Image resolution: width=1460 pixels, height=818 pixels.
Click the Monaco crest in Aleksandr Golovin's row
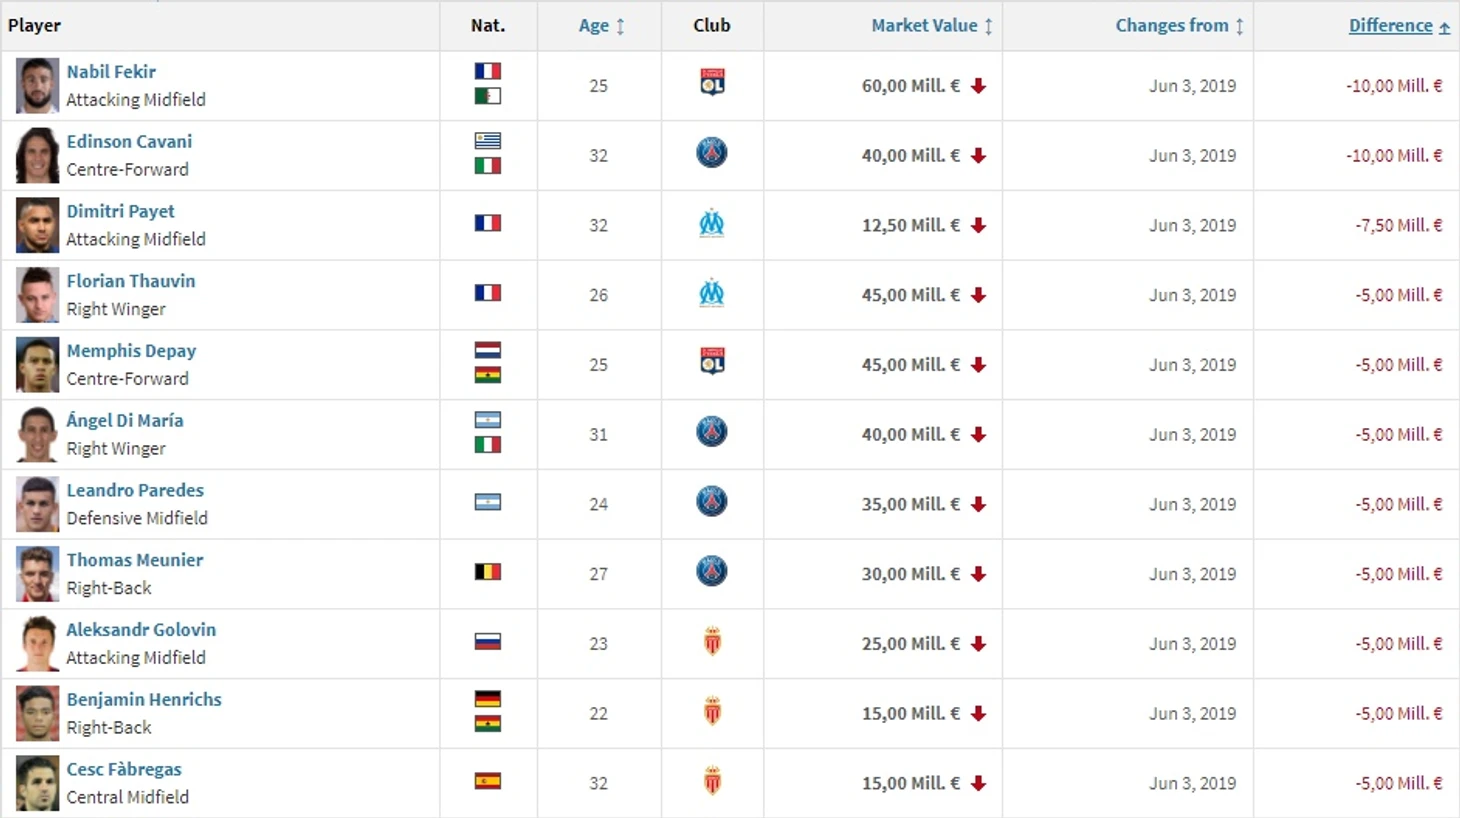[712, 642]
